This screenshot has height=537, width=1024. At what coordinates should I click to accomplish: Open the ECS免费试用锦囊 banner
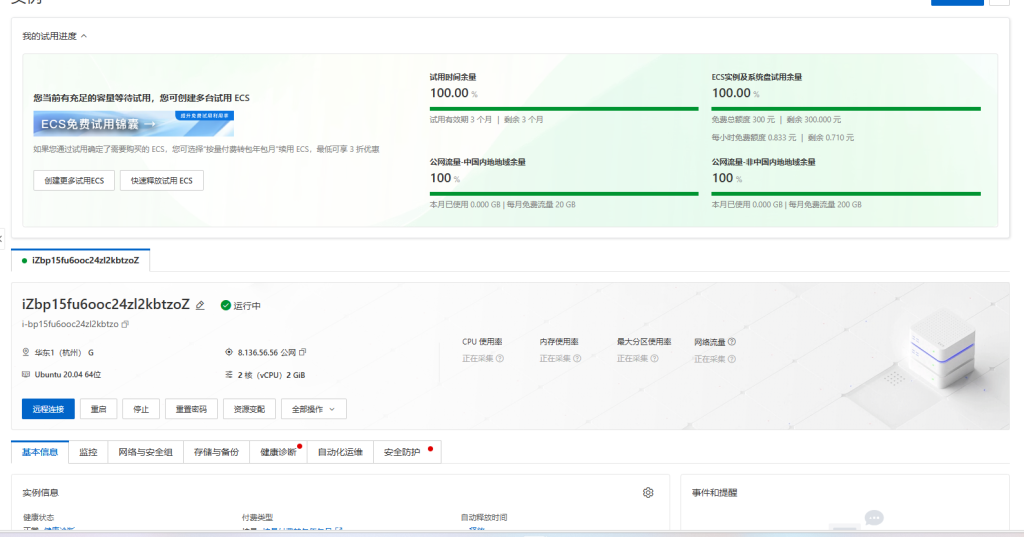click(133, 124)
